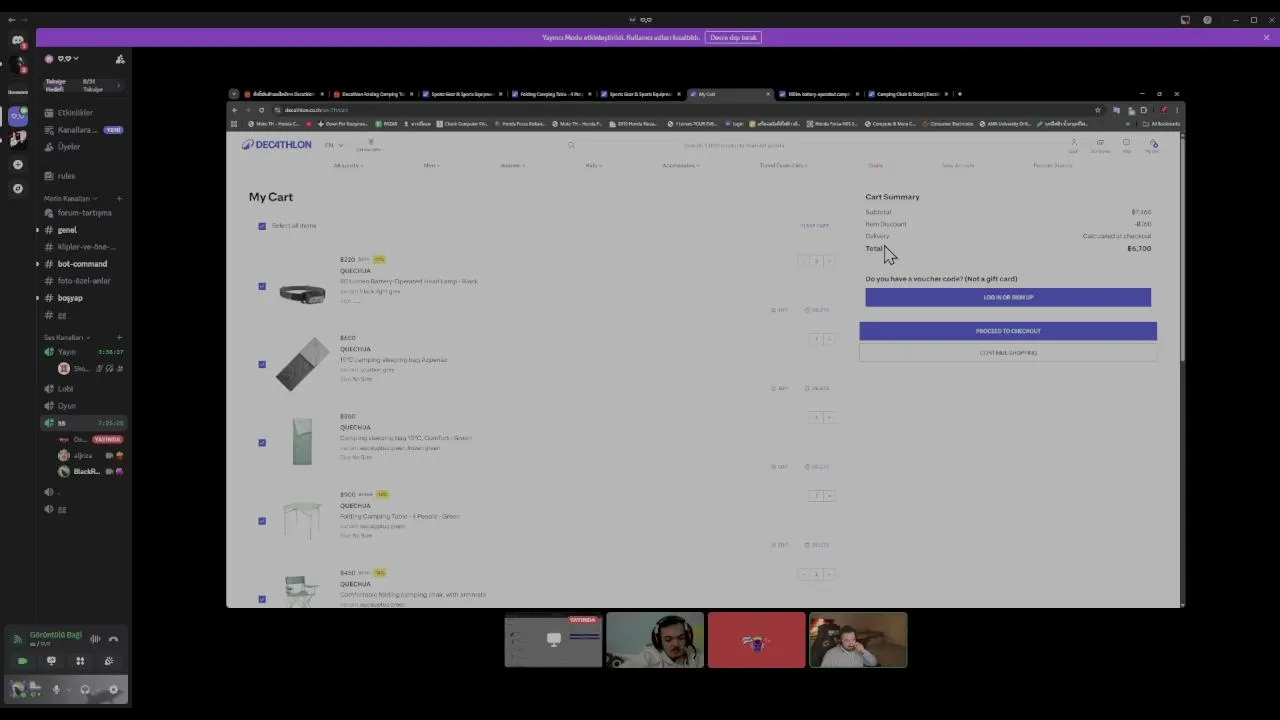The height and width of the screenshot is (720, 1280).
Task: Mute microphone in Discord user panel
Action: coord(57,689)
